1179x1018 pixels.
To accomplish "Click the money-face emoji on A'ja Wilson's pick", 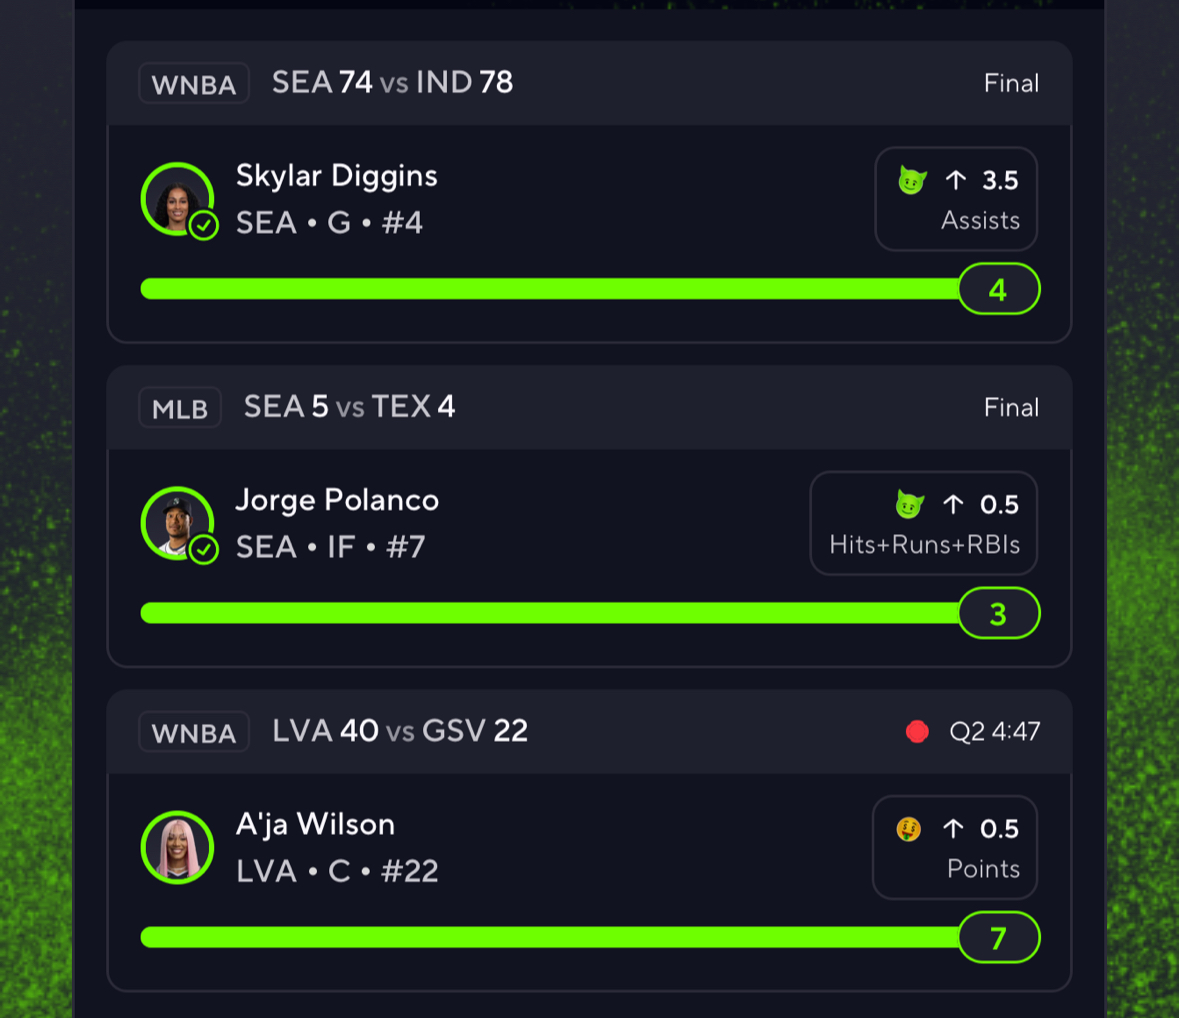I will tap(909, 829).
